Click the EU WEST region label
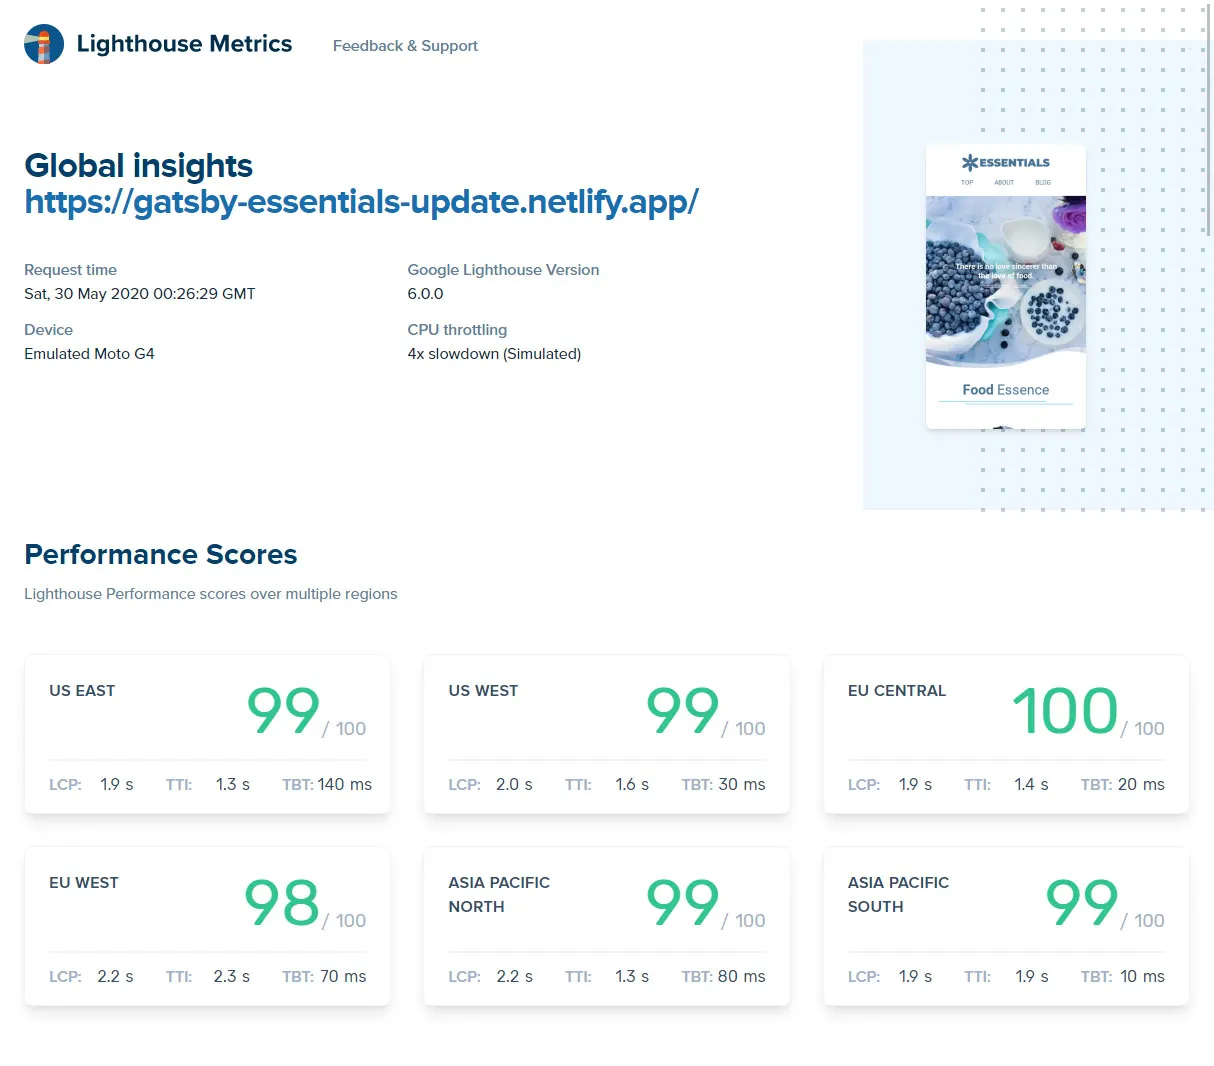This screenshot has height=1066, width=1214. pyautogui.click(x=84, y=883)
